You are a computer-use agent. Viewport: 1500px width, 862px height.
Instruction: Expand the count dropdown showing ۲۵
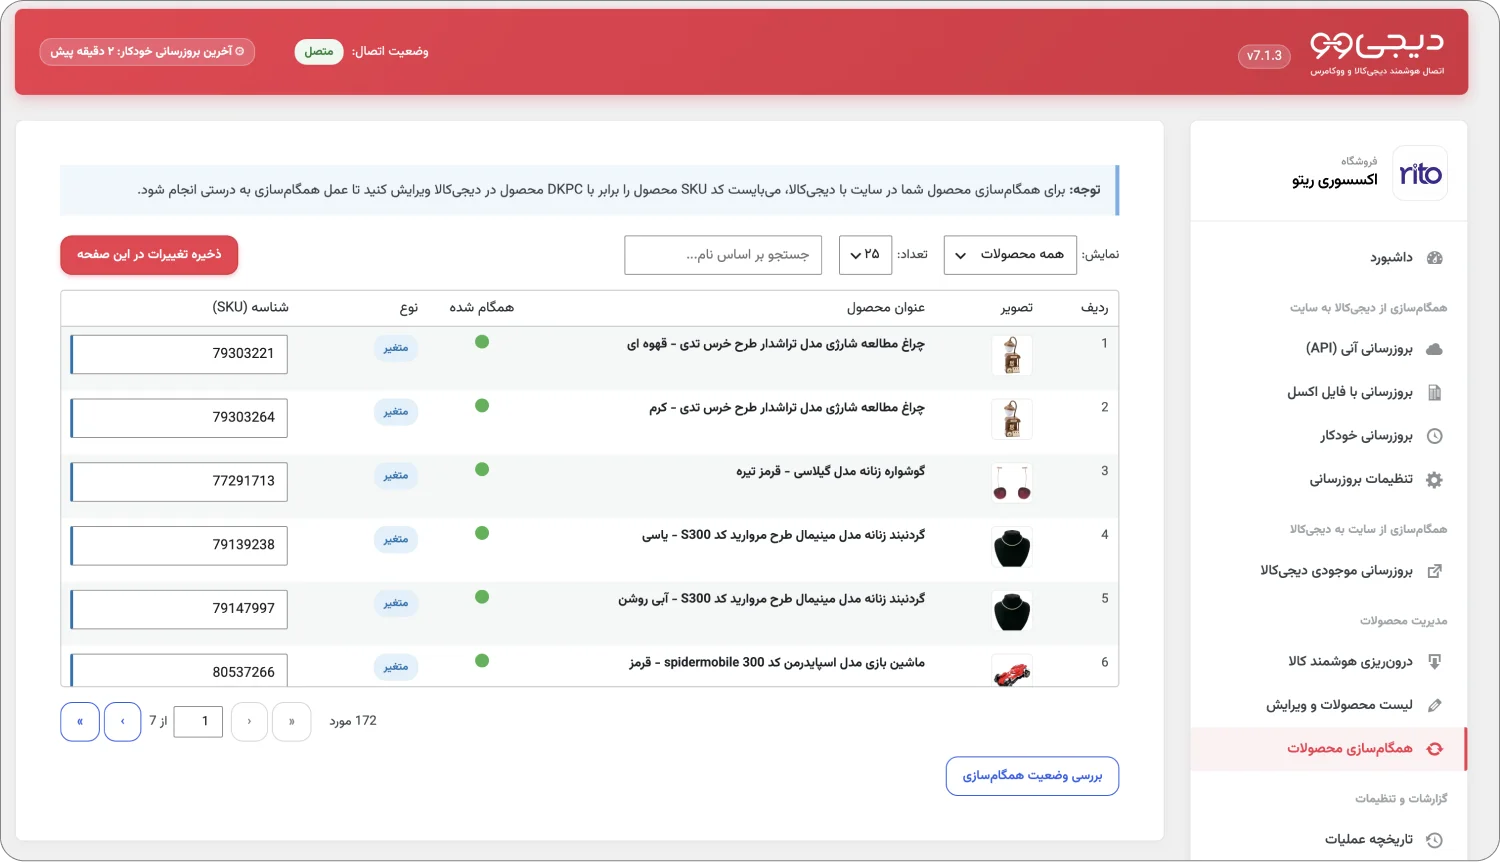[865, 255]
